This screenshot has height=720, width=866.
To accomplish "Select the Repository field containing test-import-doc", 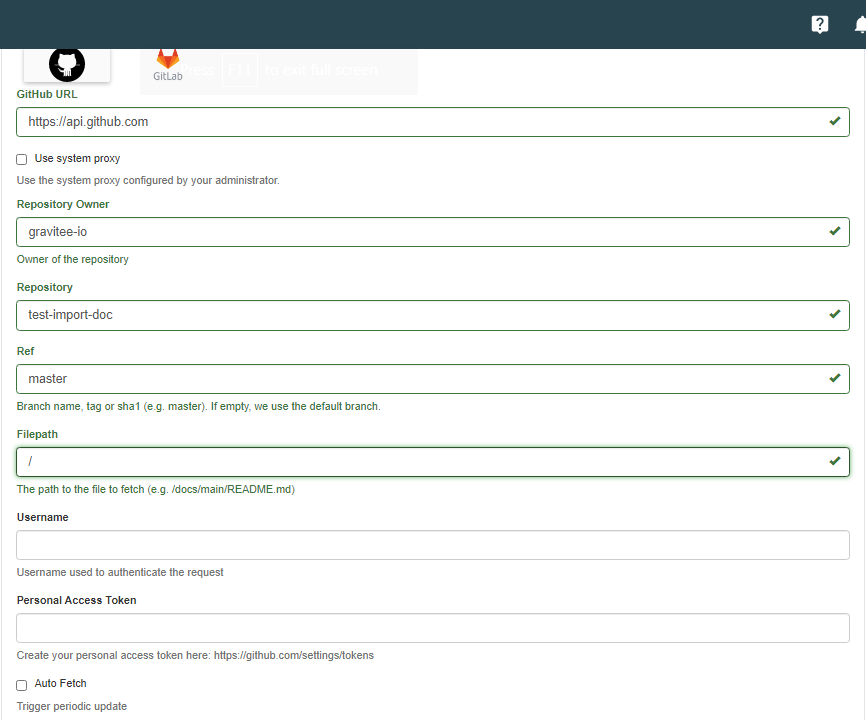I will 420,315.
